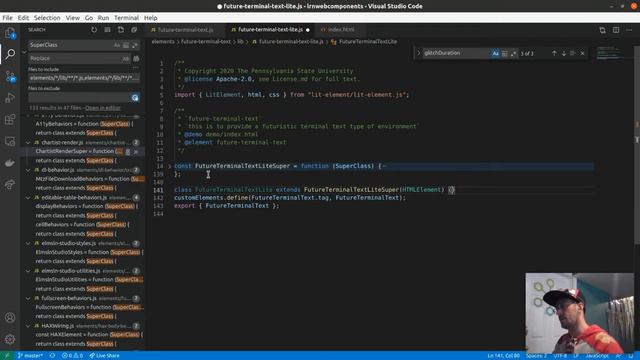Viewport: 640px width, 360px height.
Task: Click the sync changes icon in status bar
Action: [52, 356]
